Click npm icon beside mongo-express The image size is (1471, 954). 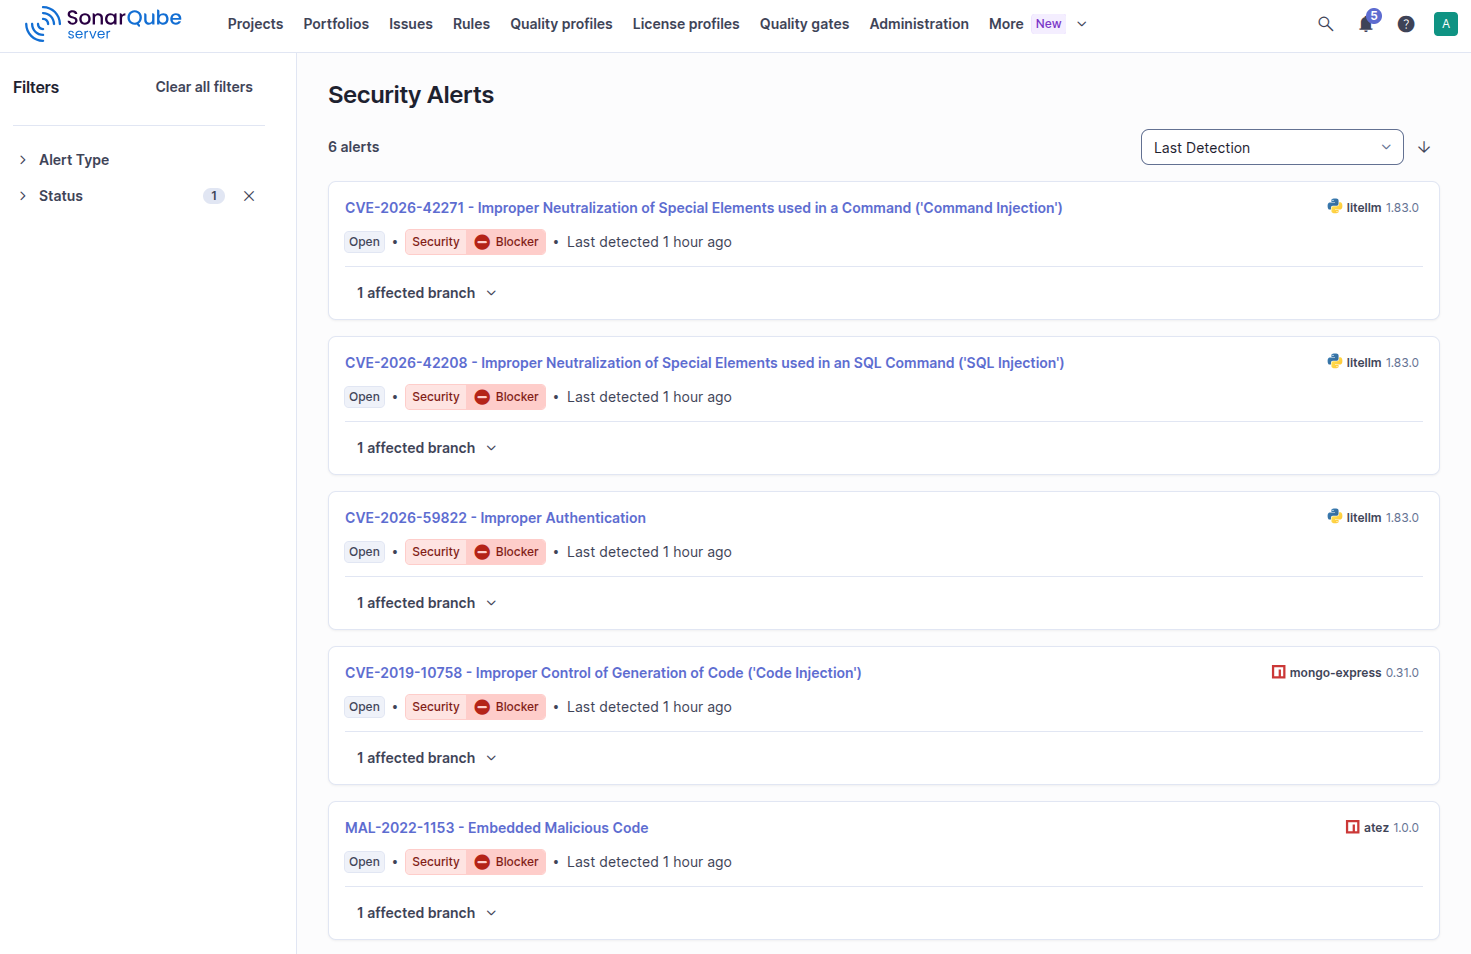[x=1278, y=672]
